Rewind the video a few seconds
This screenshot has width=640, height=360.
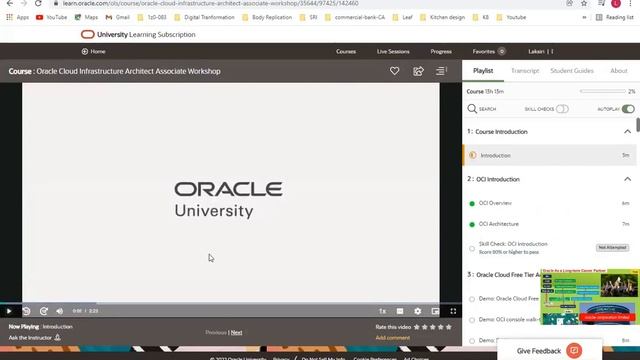[27, 311]
